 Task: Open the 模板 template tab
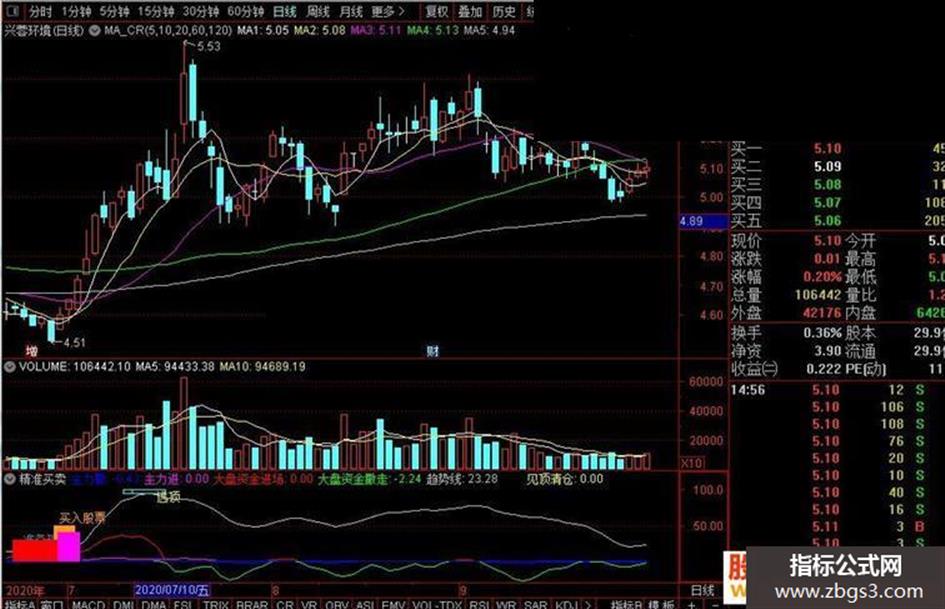pos(661,604)
